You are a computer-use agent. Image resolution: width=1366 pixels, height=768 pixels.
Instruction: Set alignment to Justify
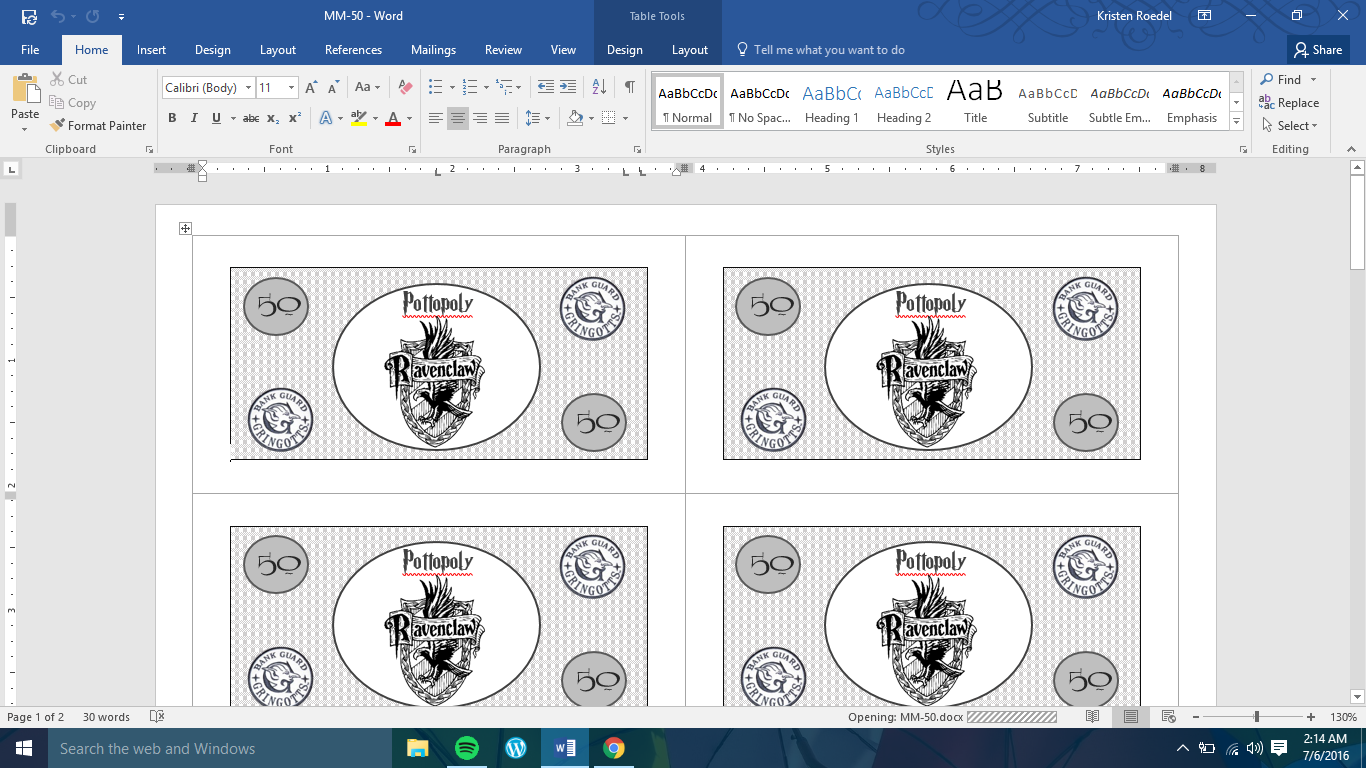point(502,118)
